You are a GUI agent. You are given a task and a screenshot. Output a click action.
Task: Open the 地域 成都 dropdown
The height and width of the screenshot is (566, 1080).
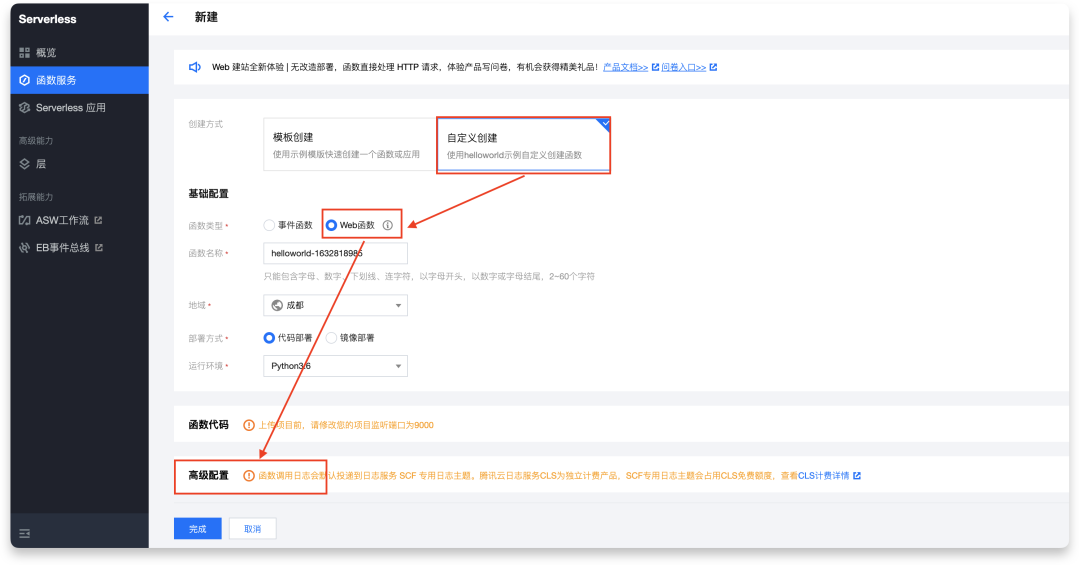(335, 305)
